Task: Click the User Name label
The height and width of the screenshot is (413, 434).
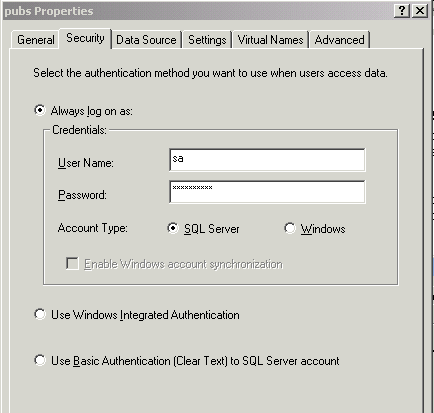Action: (86, 163)
